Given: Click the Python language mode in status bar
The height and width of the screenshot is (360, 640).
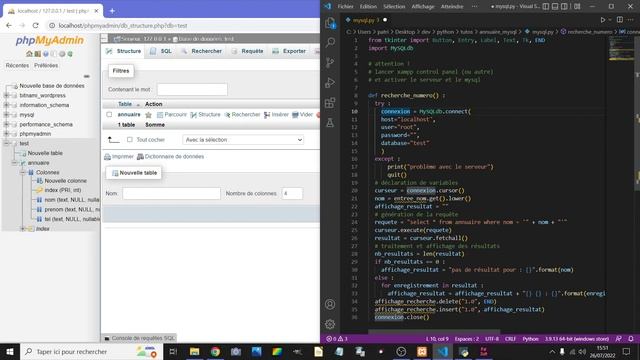Looking at the screenshot, I should [530, 339].
